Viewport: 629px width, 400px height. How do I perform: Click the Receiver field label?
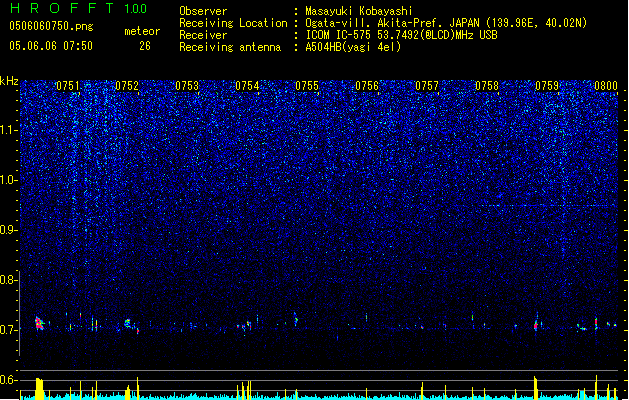[203, 35]
